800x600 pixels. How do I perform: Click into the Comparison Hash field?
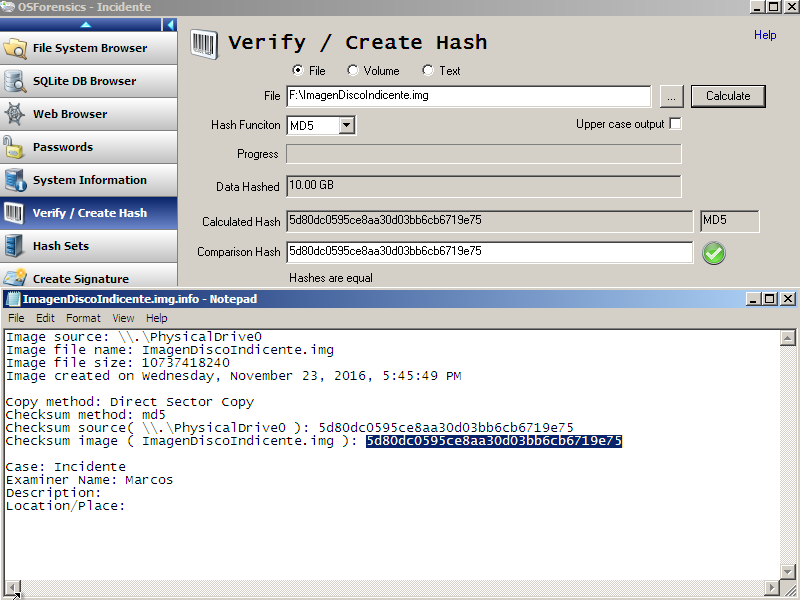(489, 252)
